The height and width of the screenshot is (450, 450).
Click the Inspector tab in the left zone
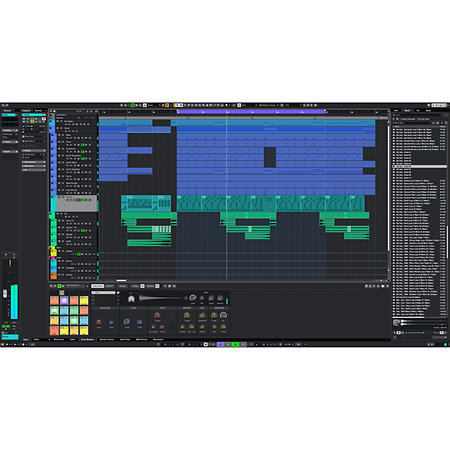26,110
